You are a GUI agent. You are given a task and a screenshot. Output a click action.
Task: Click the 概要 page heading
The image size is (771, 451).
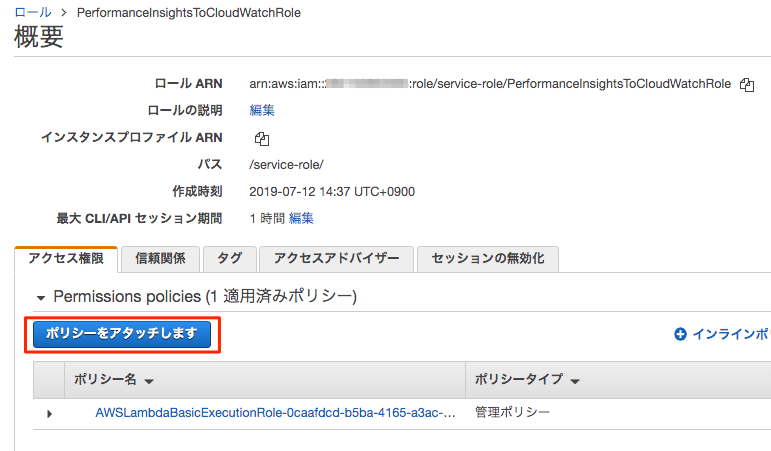coord(39,36)
